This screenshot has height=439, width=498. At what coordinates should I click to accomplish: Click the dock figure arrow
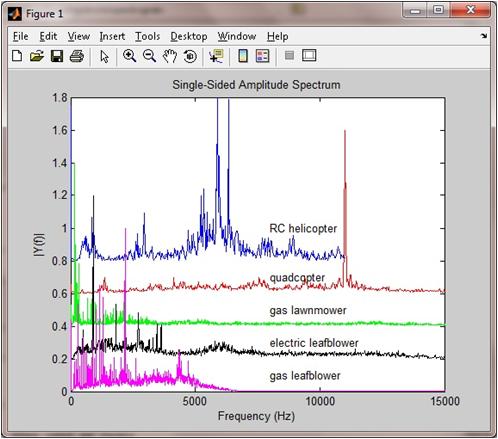coord(484,35)
